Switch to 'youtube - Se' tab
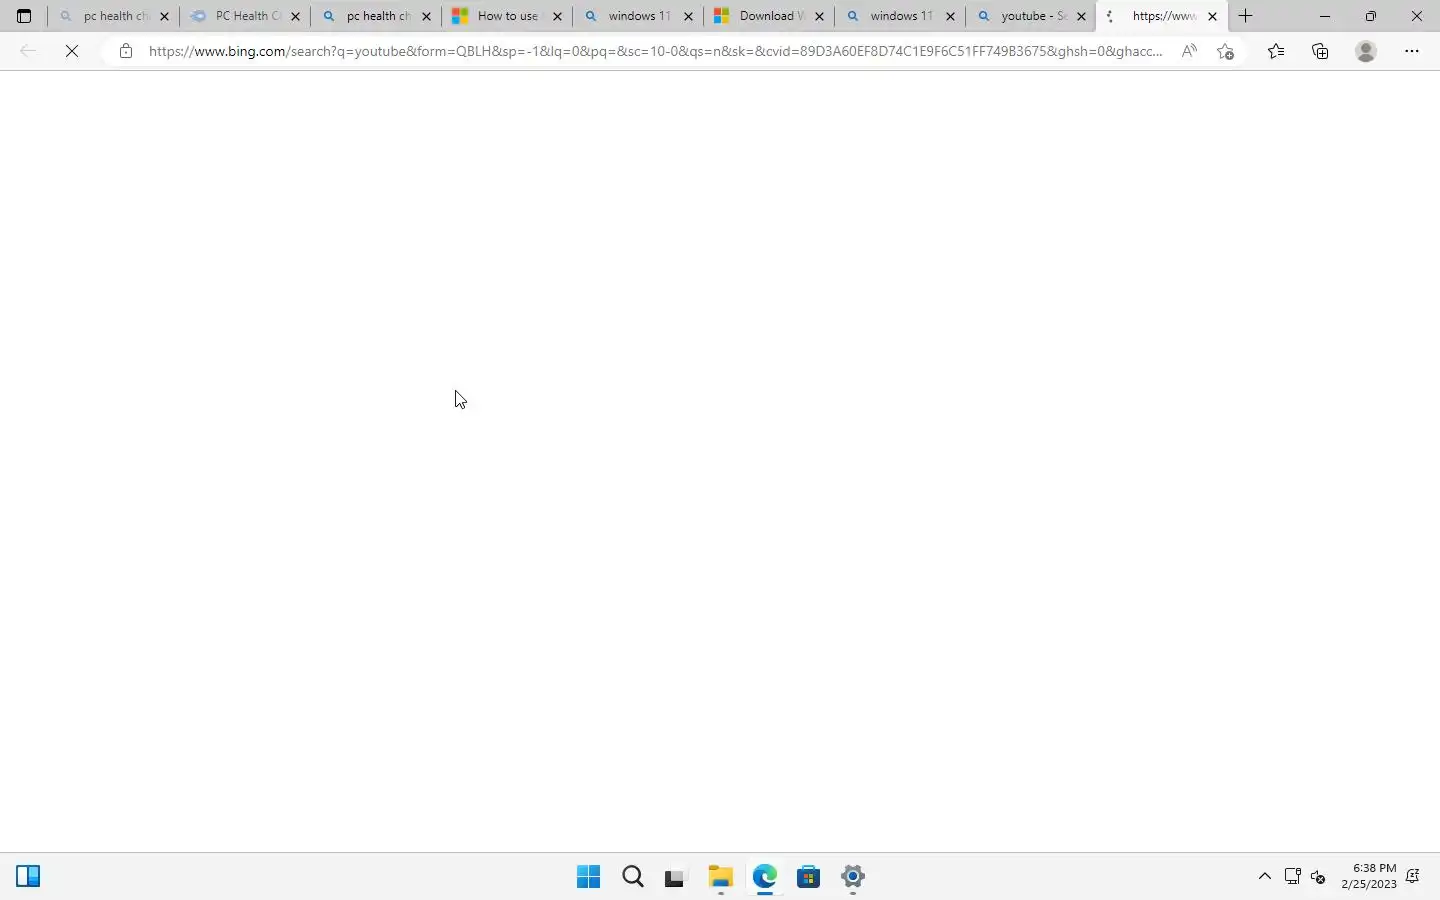 [x=1031, y=16]
